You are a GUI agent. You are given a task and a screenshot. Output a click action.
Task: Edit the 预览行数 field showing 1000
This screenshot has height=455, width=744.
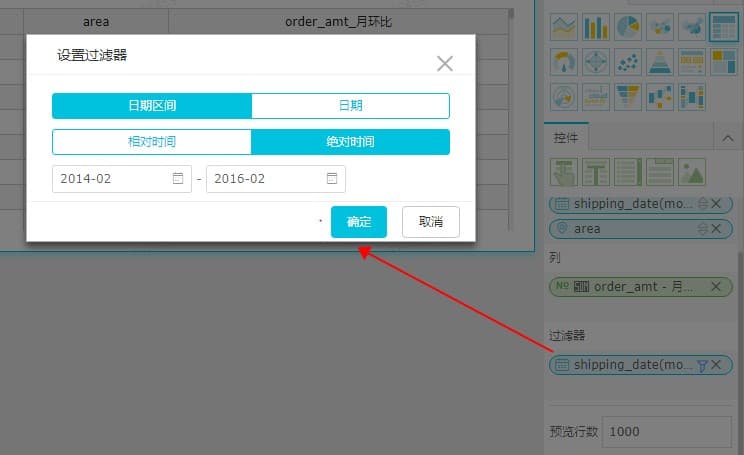[x=667, y=432]
